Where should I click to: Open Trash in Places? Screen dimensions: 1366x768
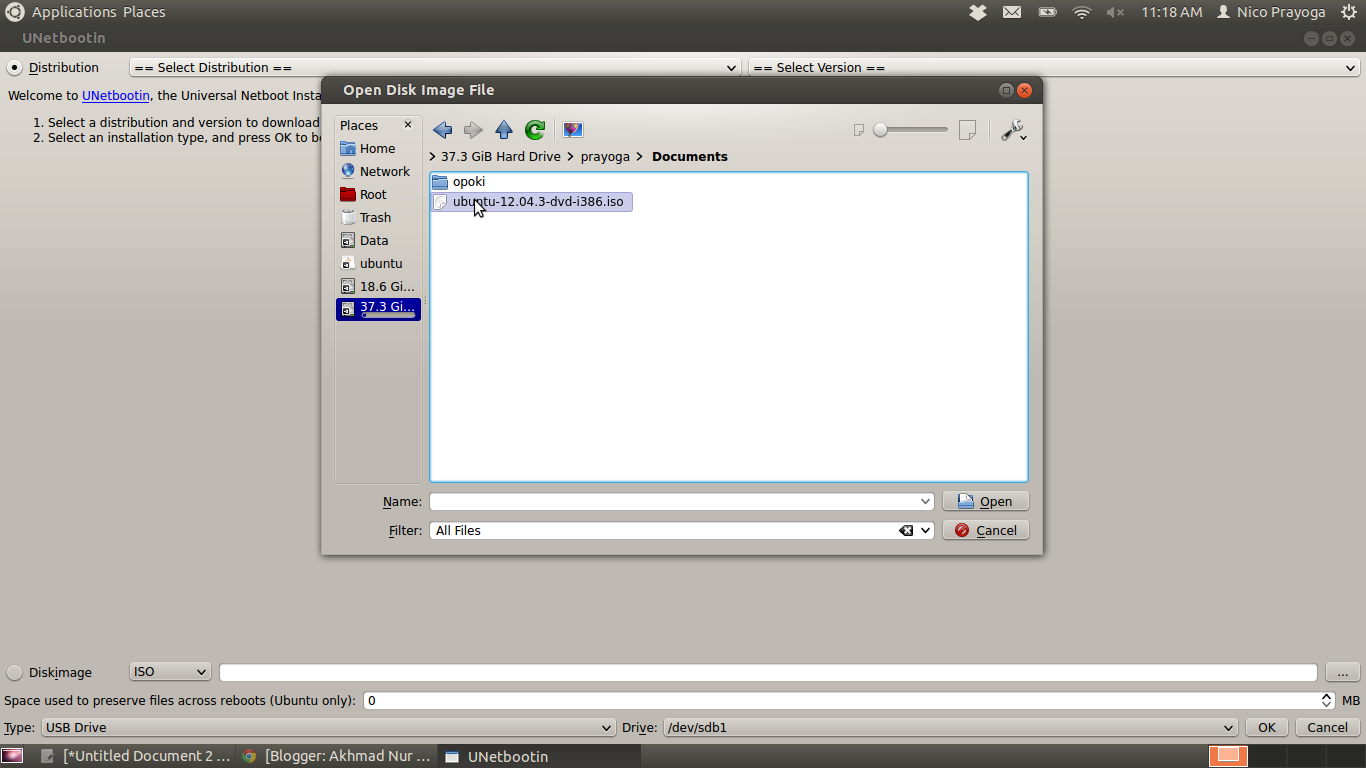pyautogui.click(x=378, y=217)
